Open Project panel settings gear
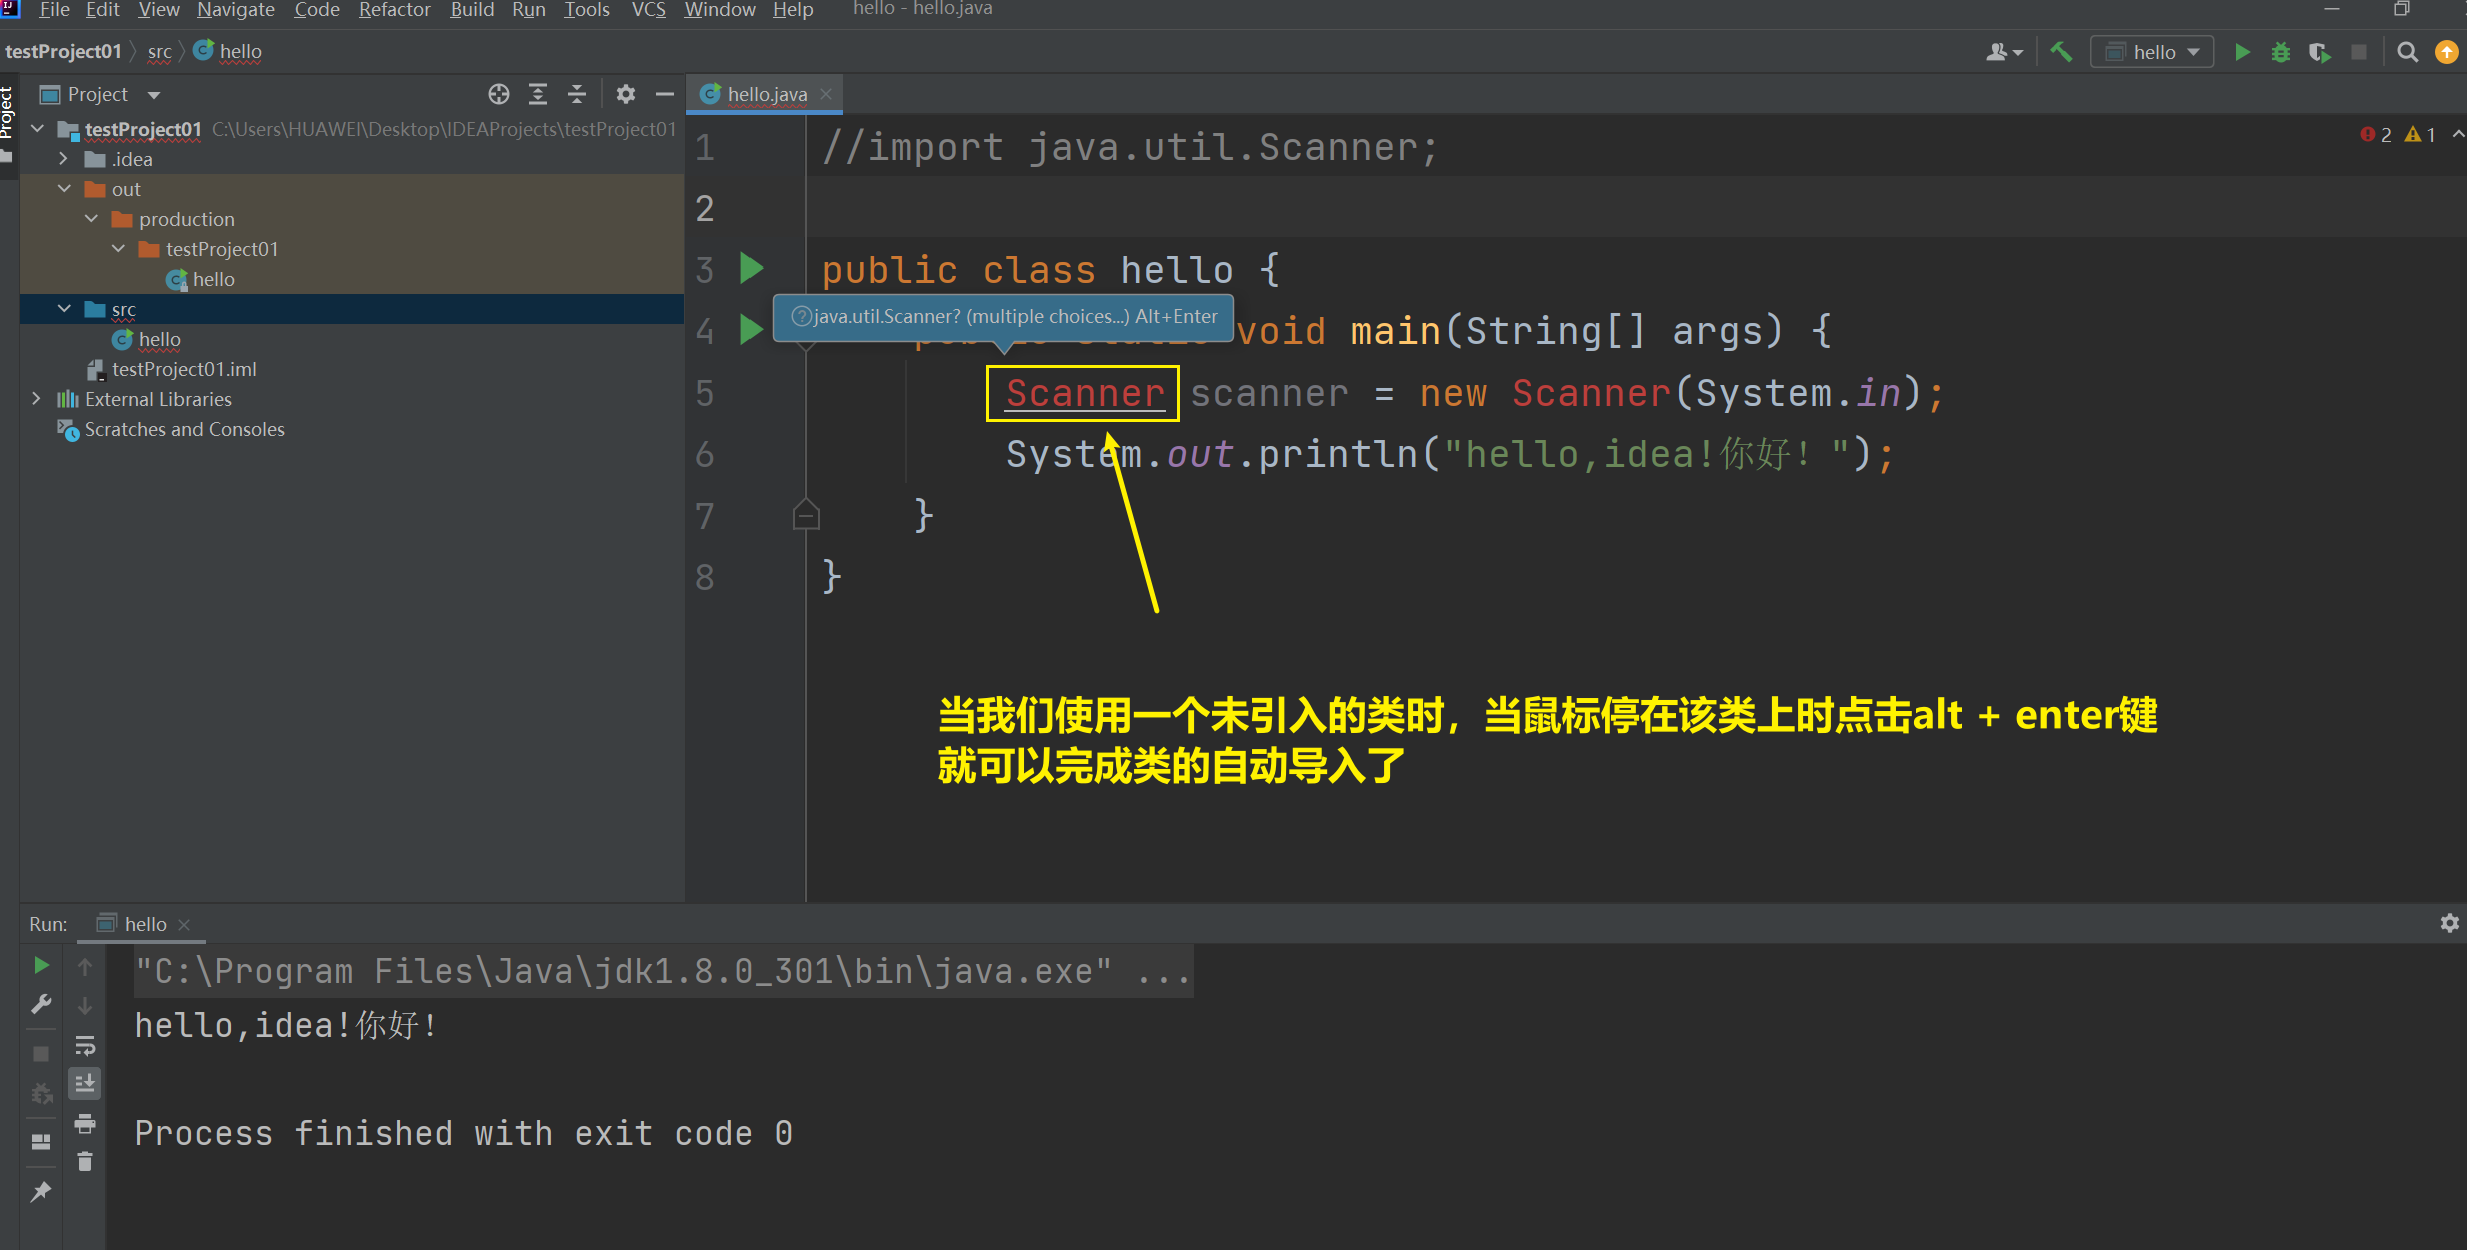The width and height of the screenshot is (2467, 1250). pos(626,94)
